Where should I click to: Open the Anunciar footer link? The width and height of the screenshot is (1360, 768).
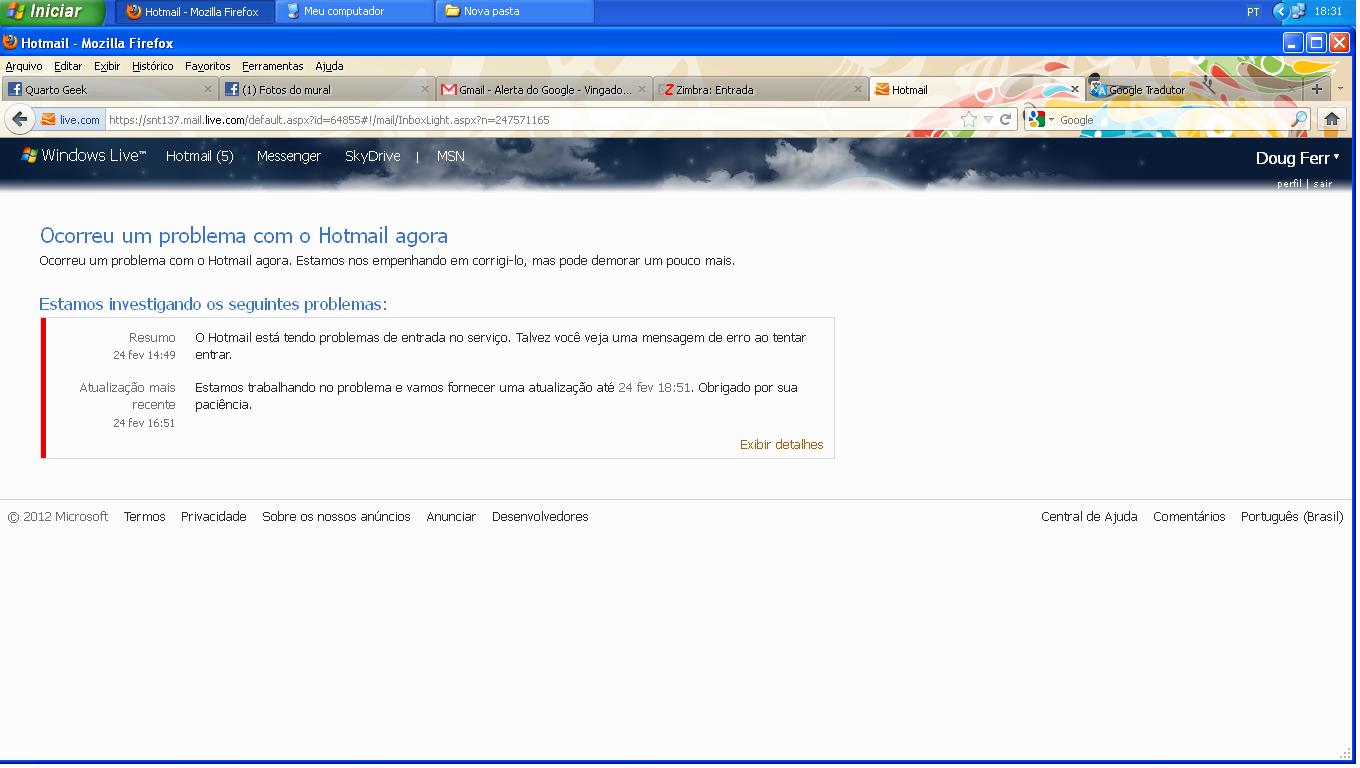tap(451, 517)
